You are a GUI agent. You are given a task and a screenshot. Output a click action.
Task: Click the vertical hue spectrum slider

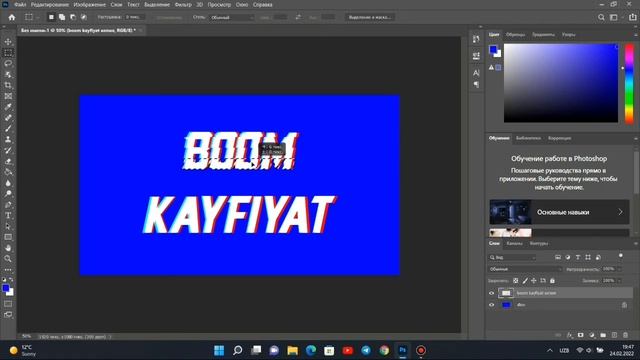pyautogui.click(x=629, y=83)
